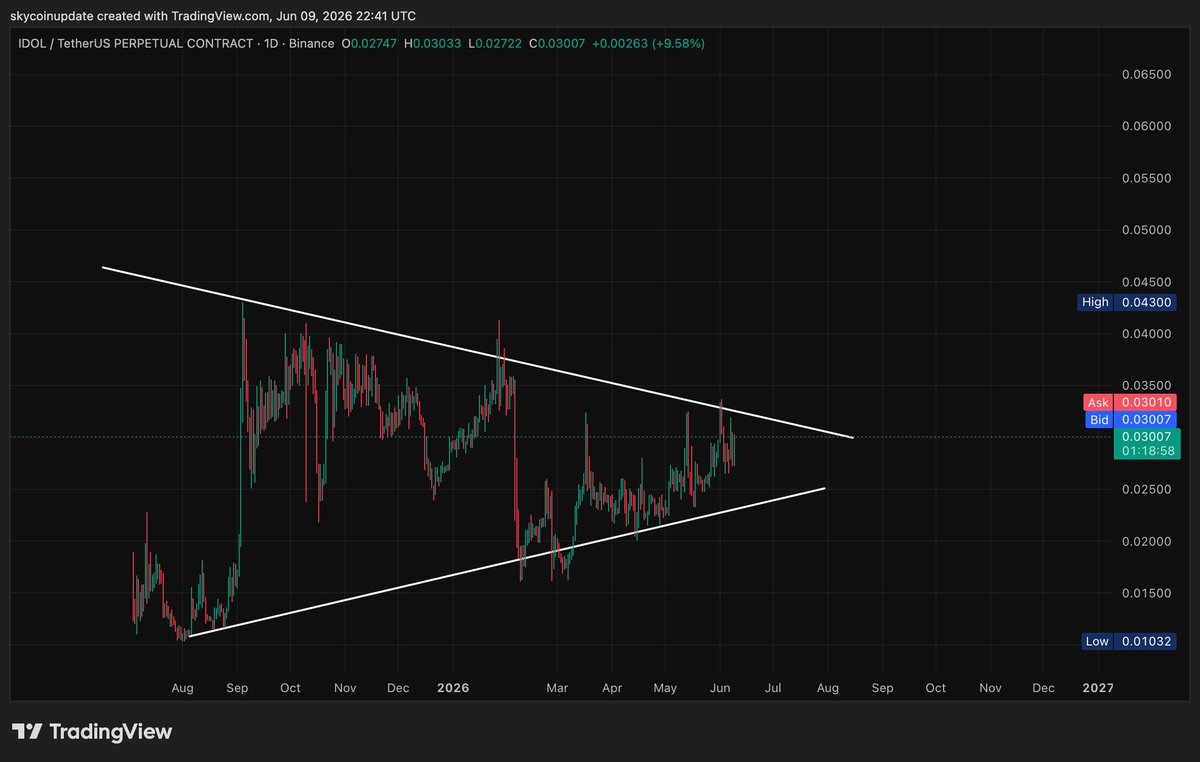Click the 0.02000 price axis value
This screenshot has height=762, width=1200.
click(1145, 541)
